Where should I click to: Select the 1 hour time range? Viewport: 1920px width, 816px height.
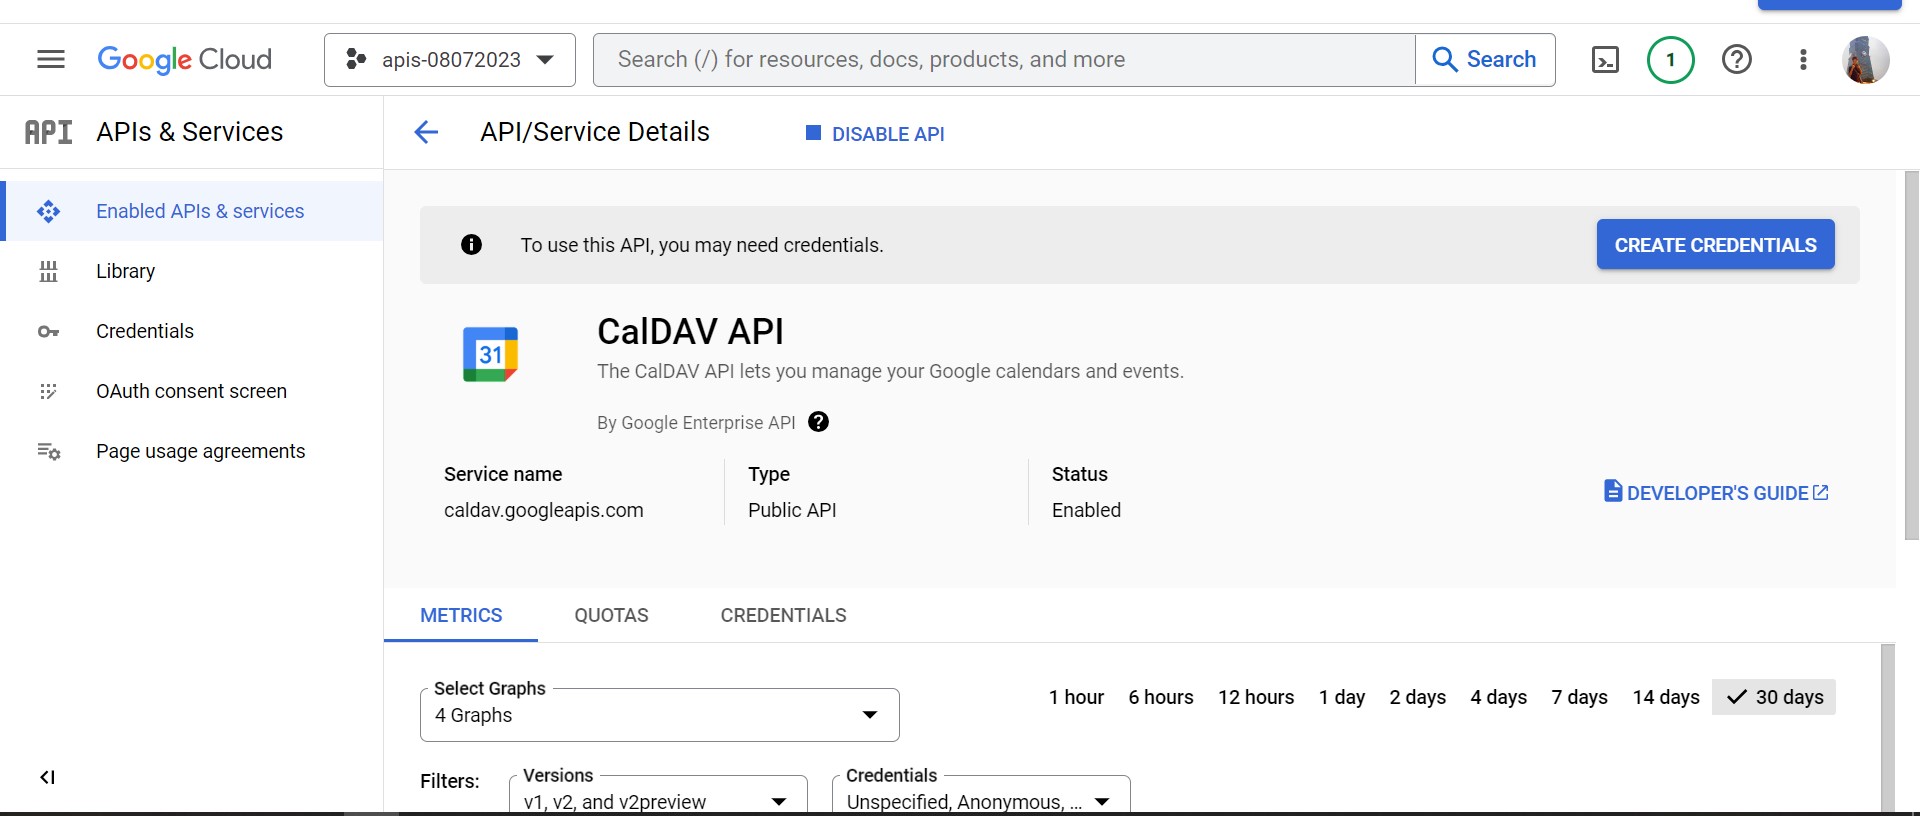coord(1076,697)
